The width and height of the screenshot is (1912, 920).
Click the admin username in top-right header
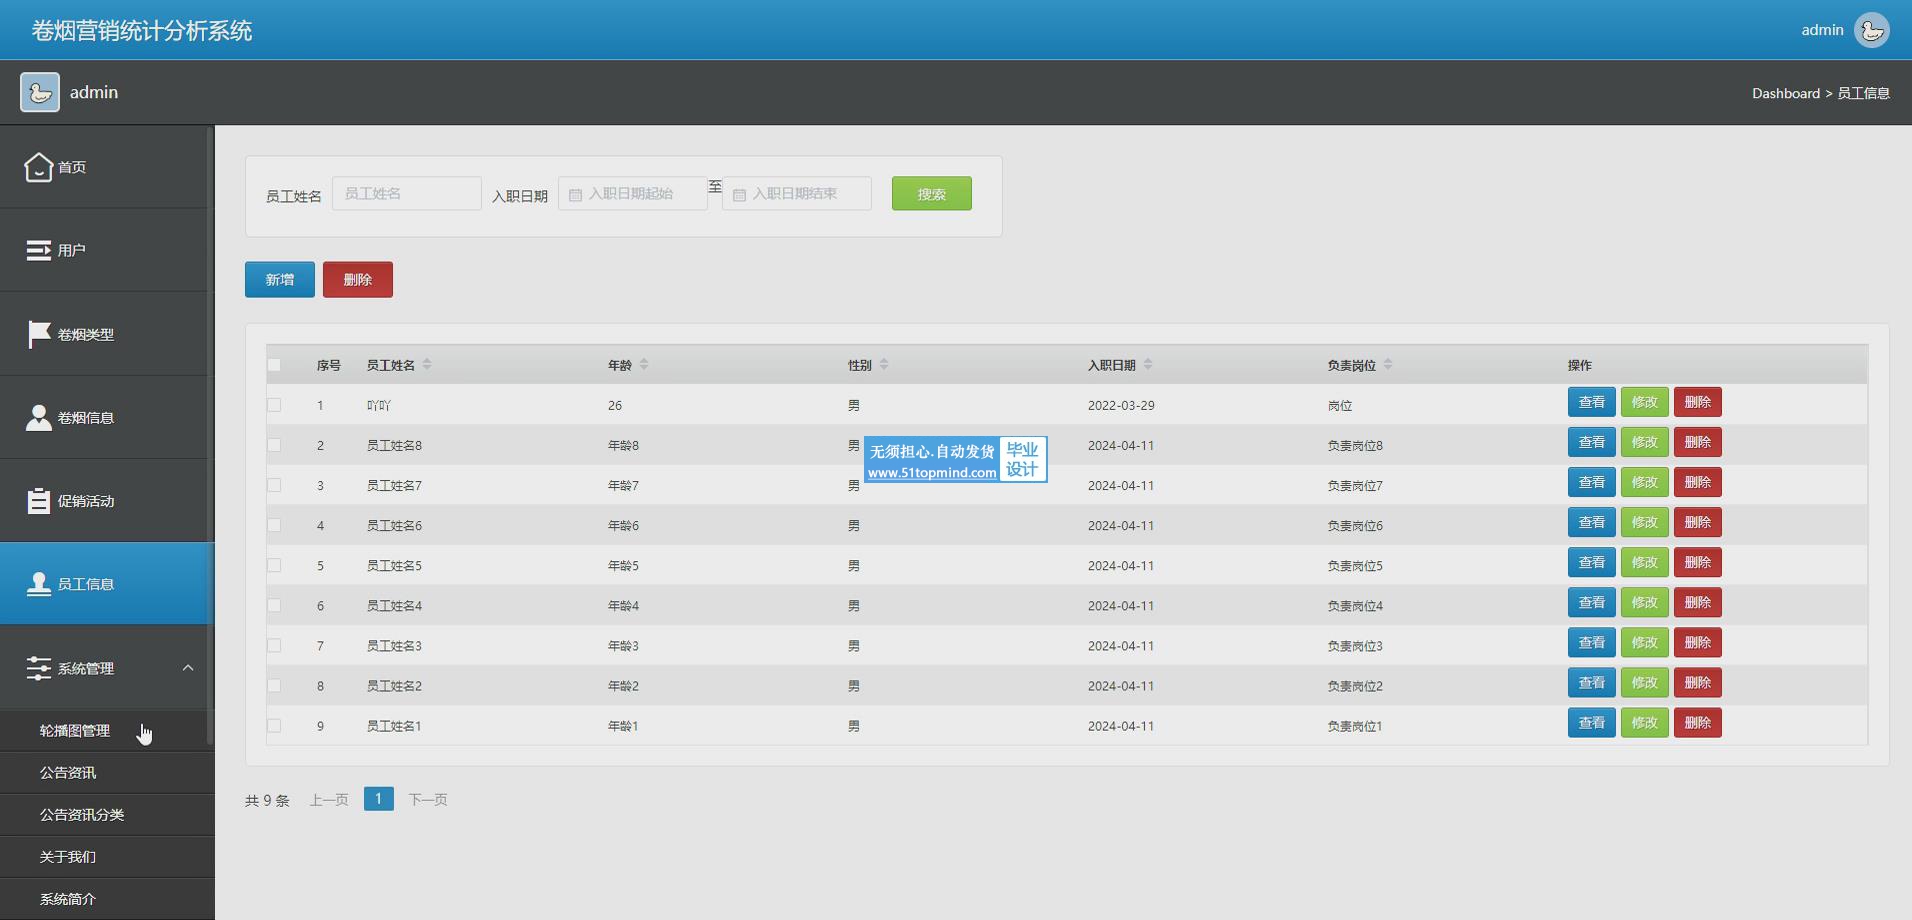click(x=1822, y=30)
